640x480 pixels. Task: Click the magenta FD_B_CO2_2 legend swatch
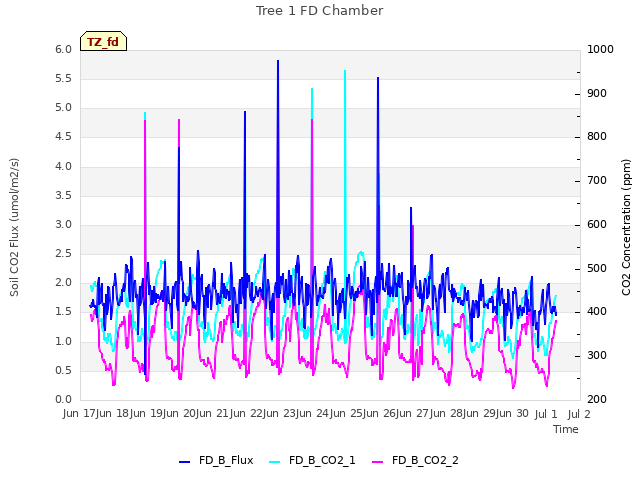tap(378, 461)
